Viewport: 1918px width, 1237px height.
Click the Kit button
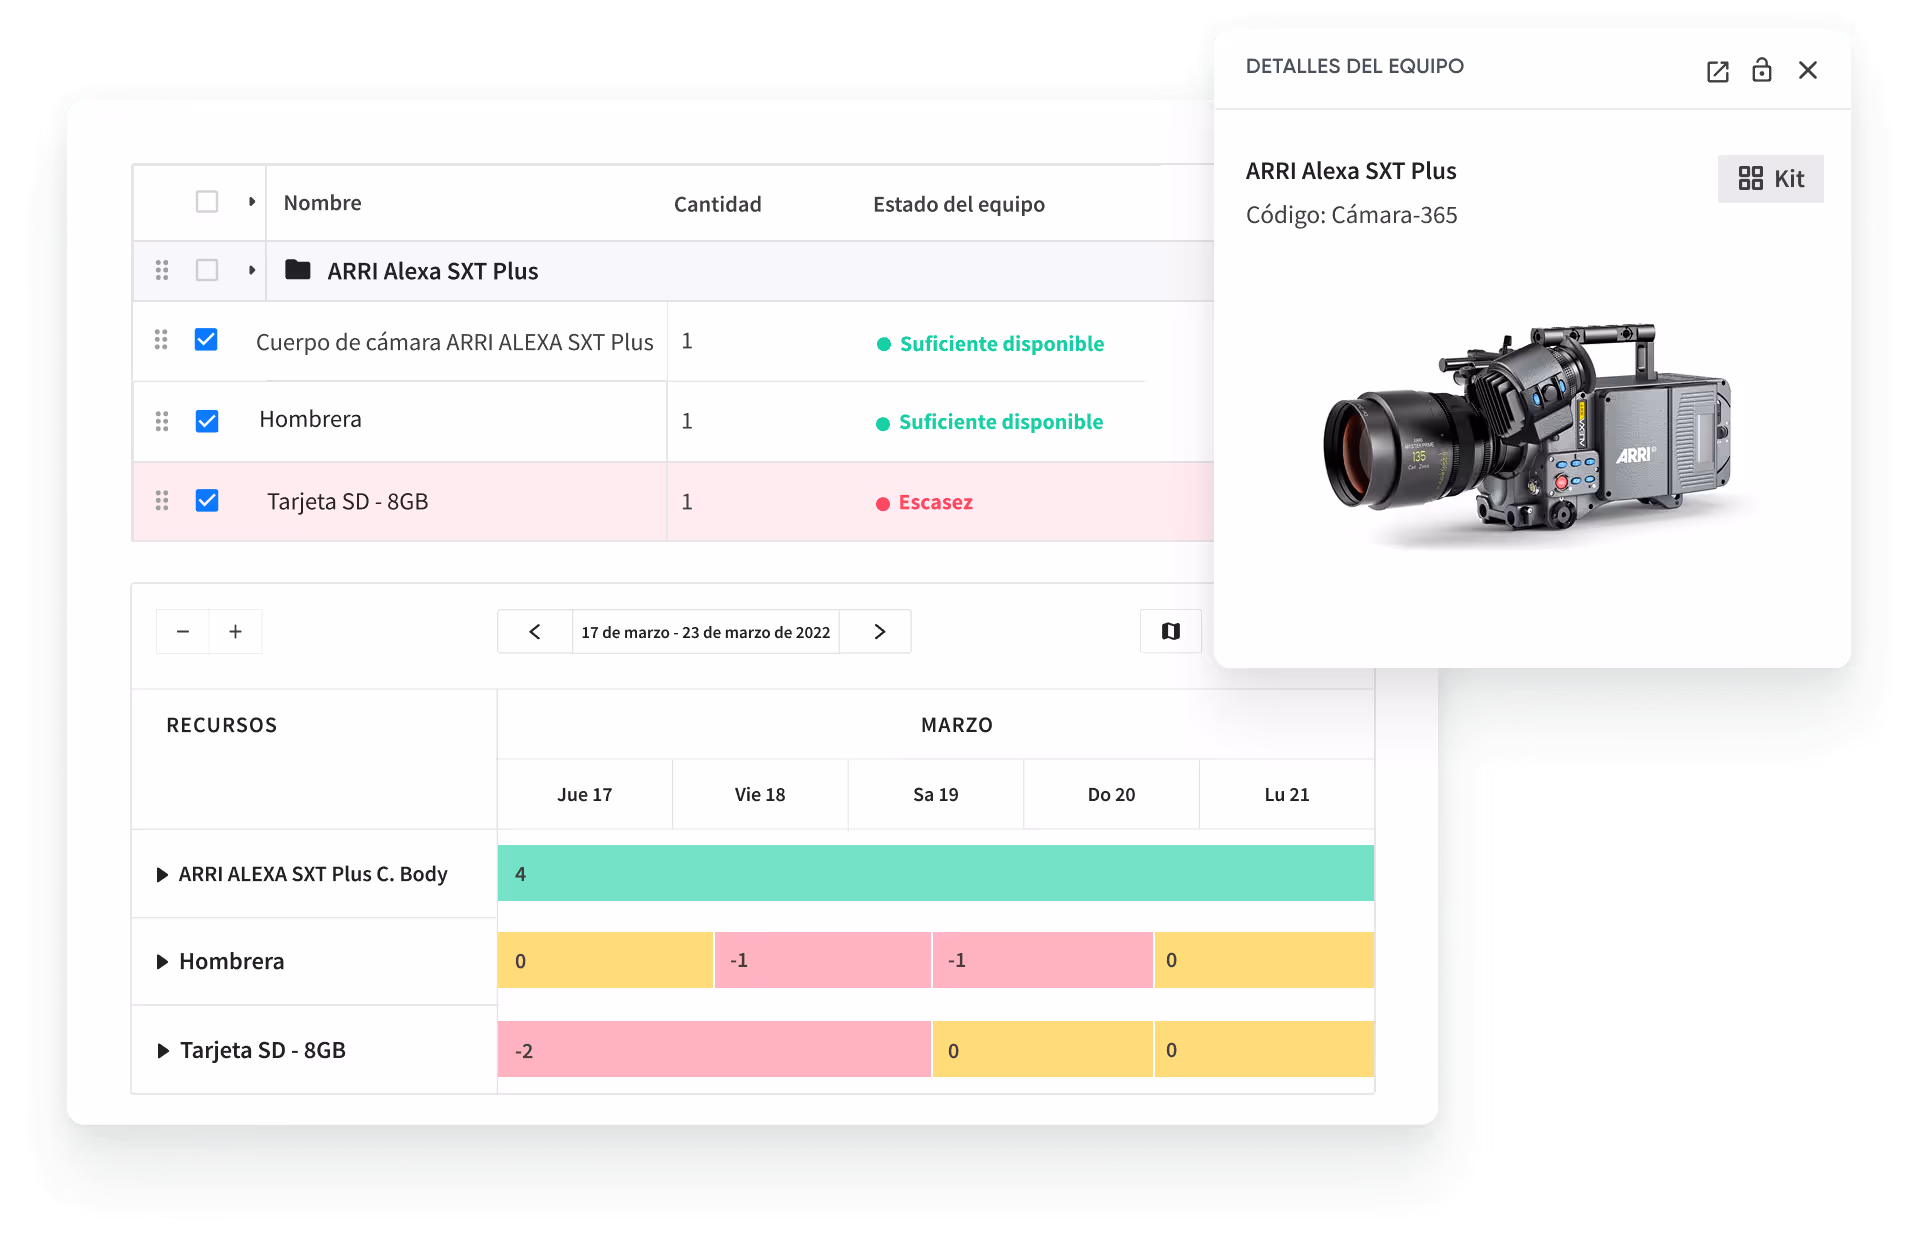tap(1770, 179)
